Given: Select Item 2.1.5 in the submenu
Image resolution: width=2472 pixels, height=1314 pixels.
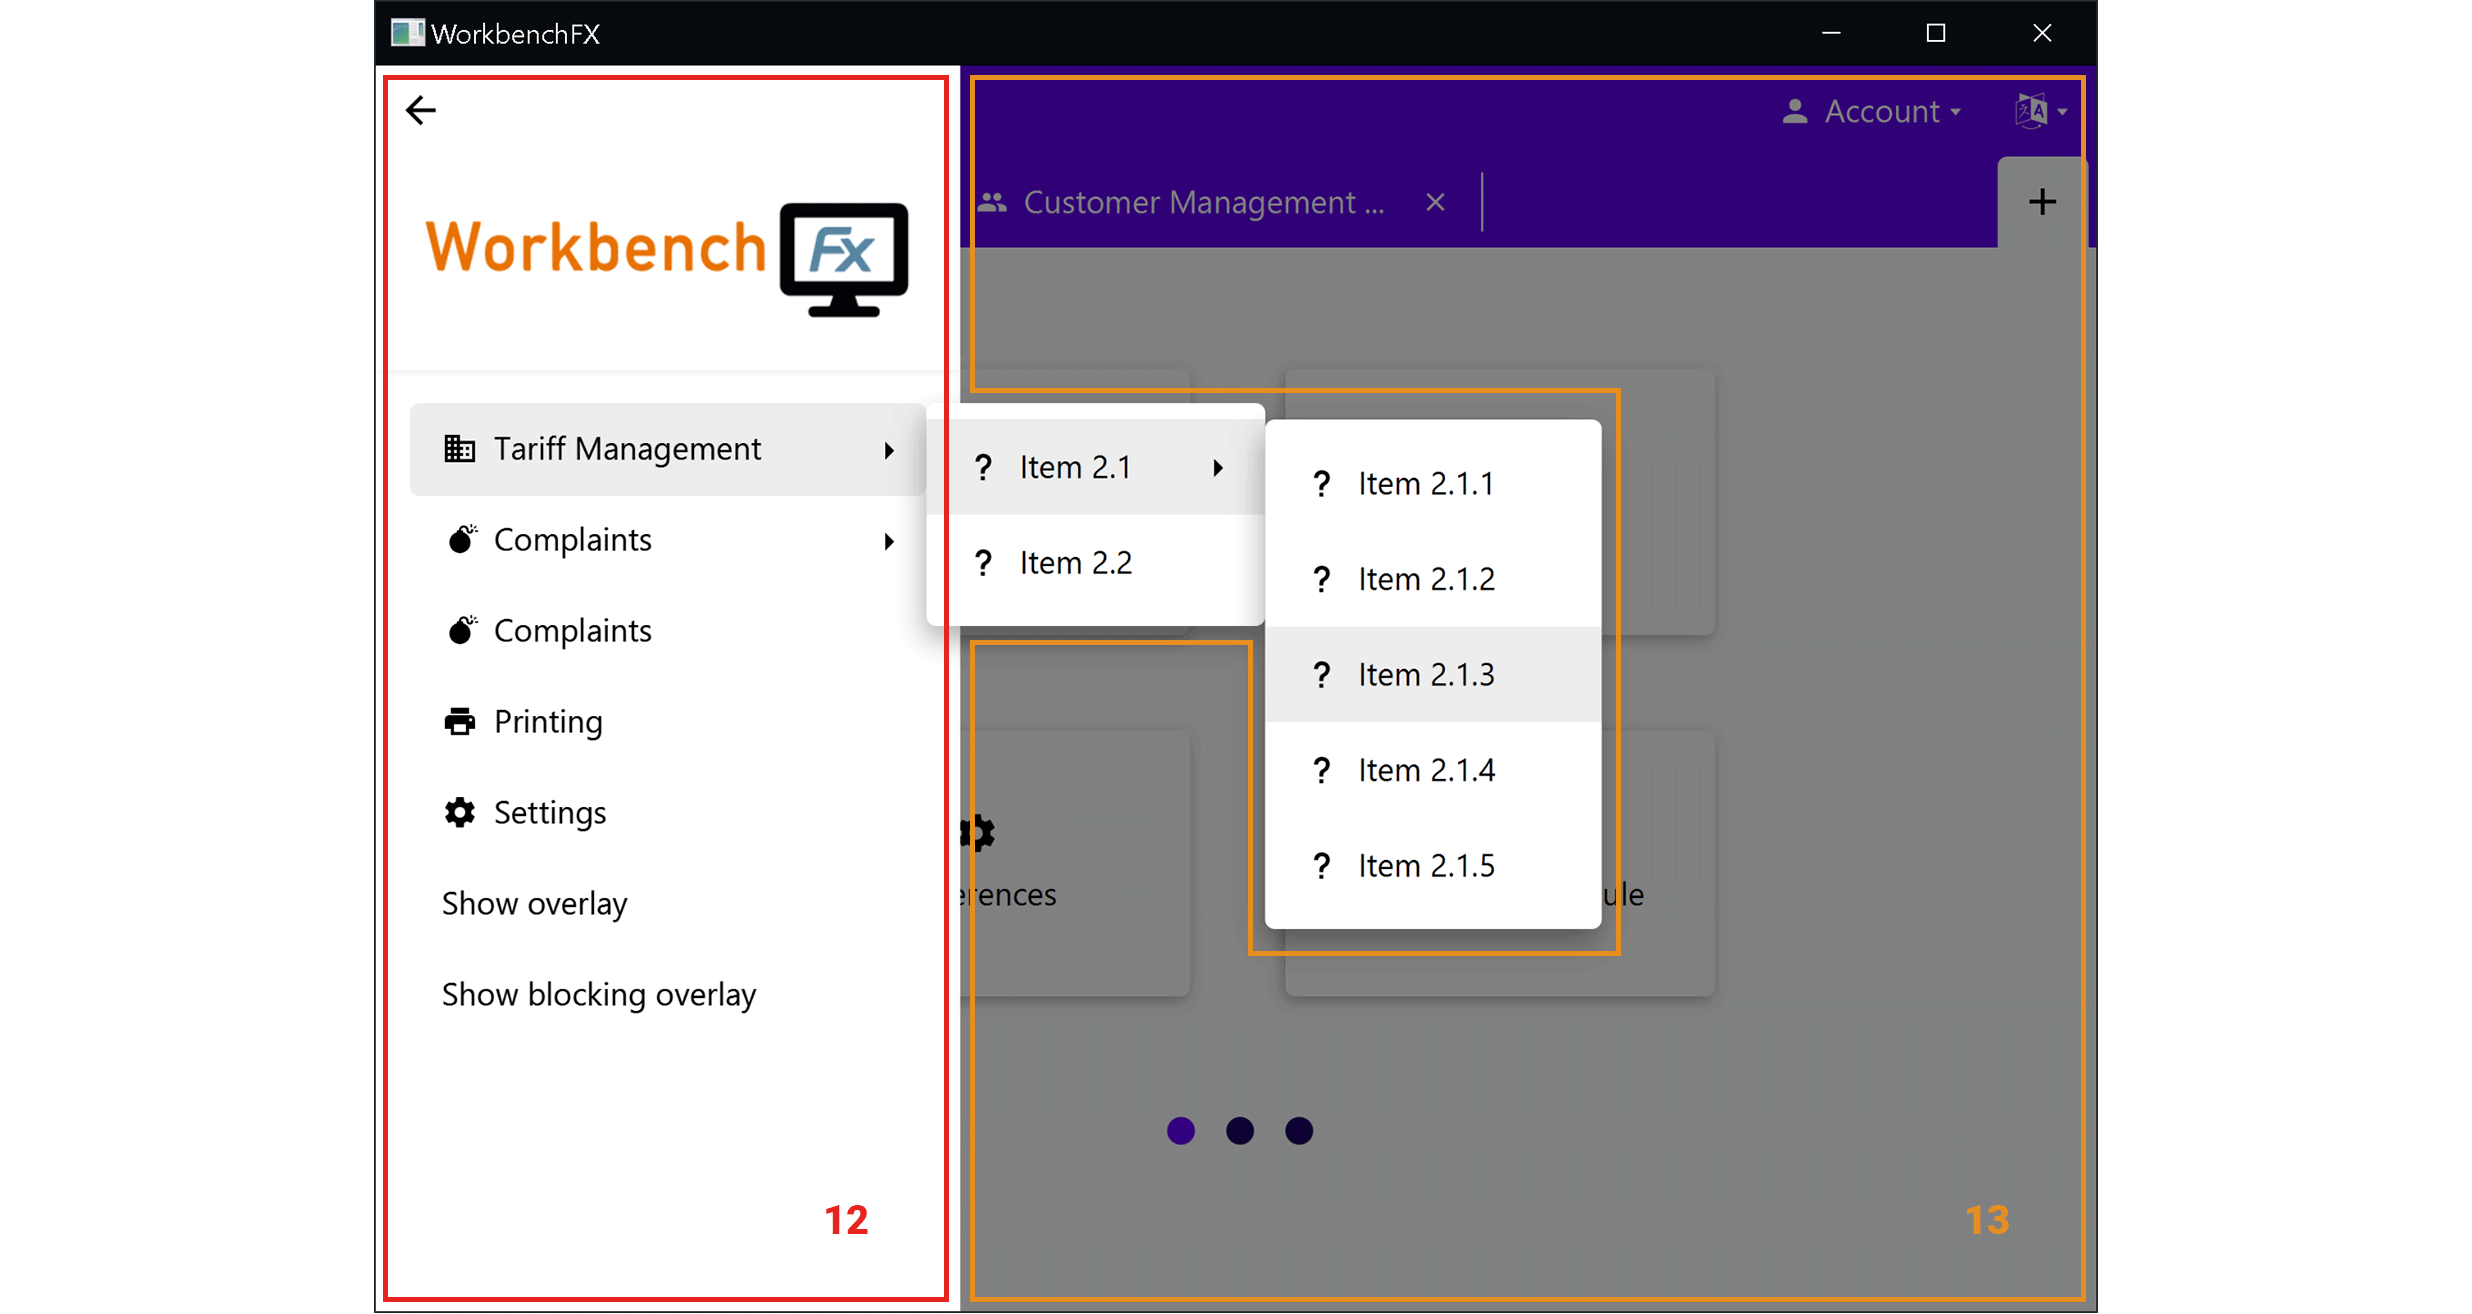Looking at the screenshot, I should click(1426, 866).
